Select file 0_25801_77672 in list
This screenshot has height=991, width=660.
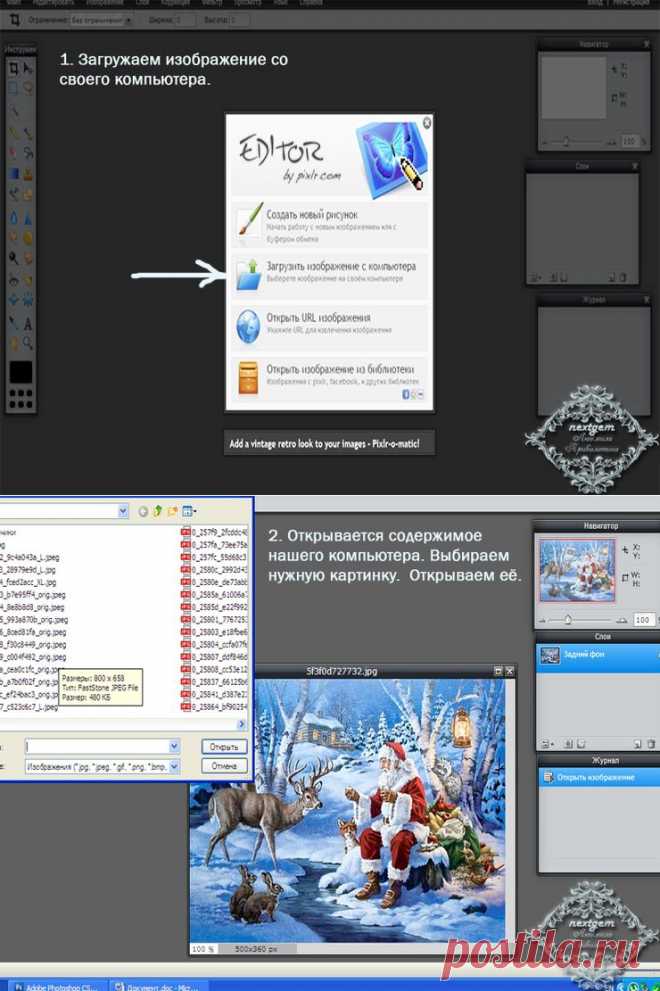pos(214,619)
